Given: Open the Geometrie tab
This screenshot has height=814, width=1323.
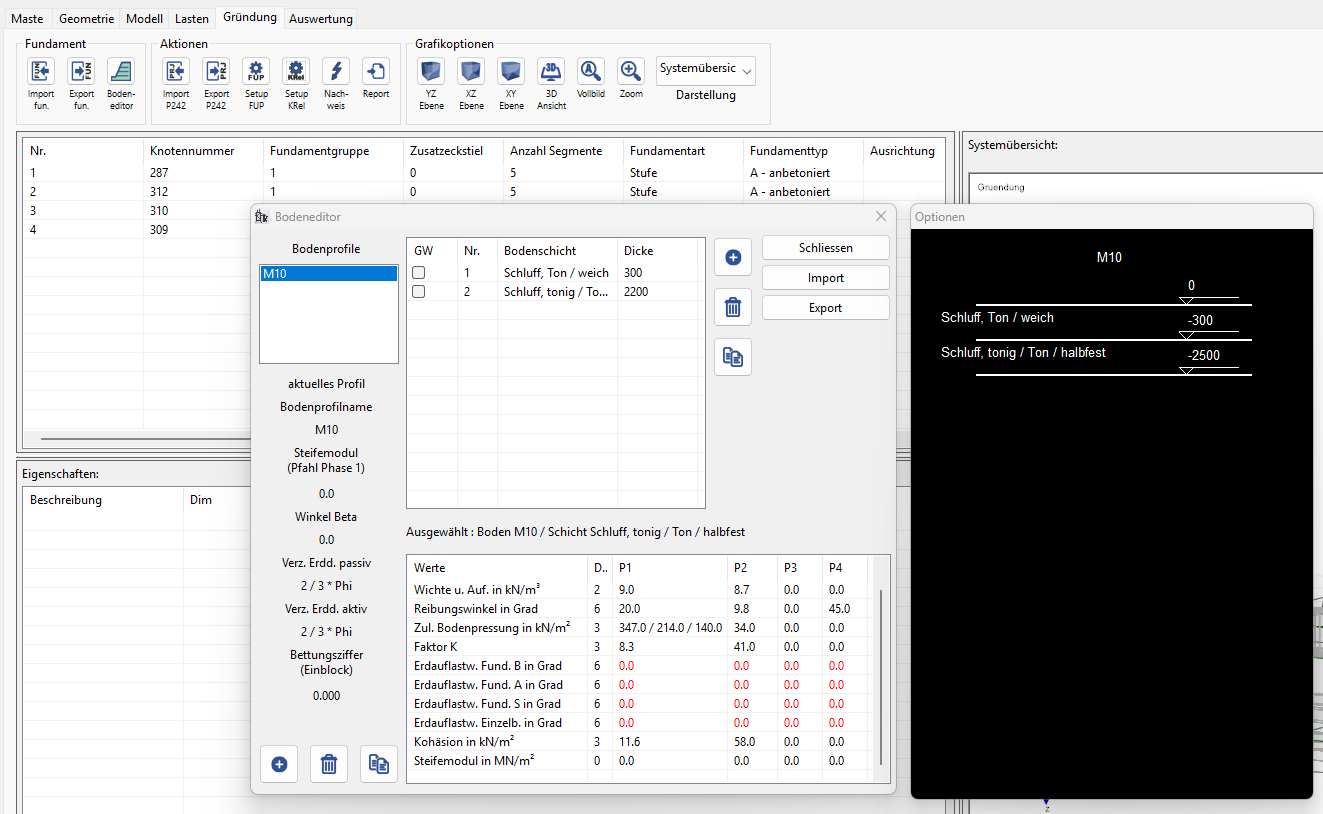Looking at the screenshot, I should [x=86, y=19].
